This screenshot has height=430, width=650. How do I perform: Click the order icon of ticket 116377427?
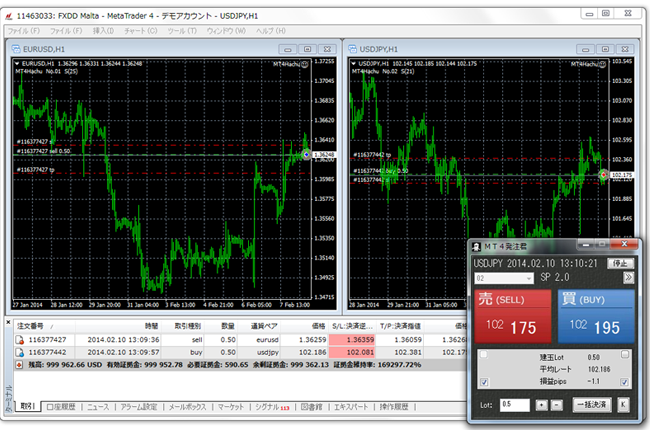click(19, 340)
